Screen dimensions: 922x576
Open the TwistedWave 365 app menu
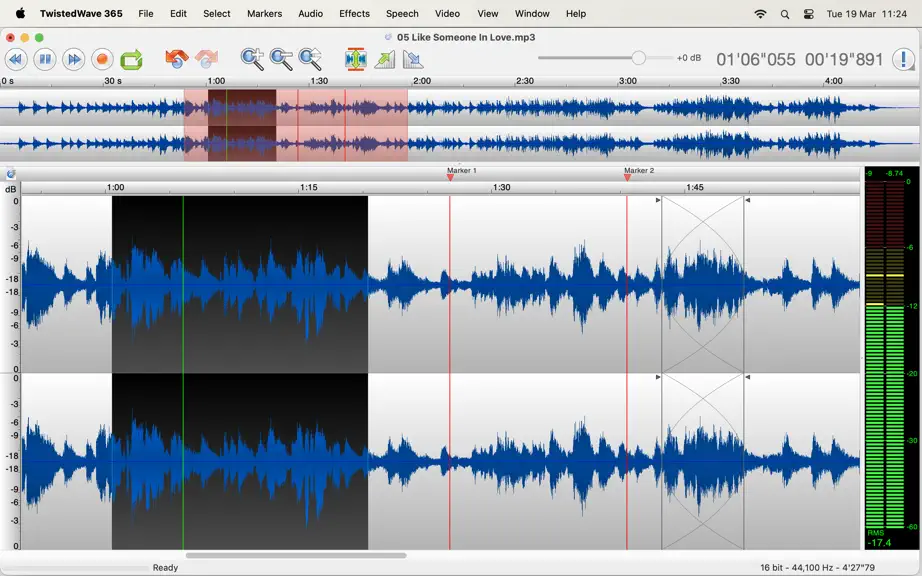pyautogui.click(x=81, y=13)
